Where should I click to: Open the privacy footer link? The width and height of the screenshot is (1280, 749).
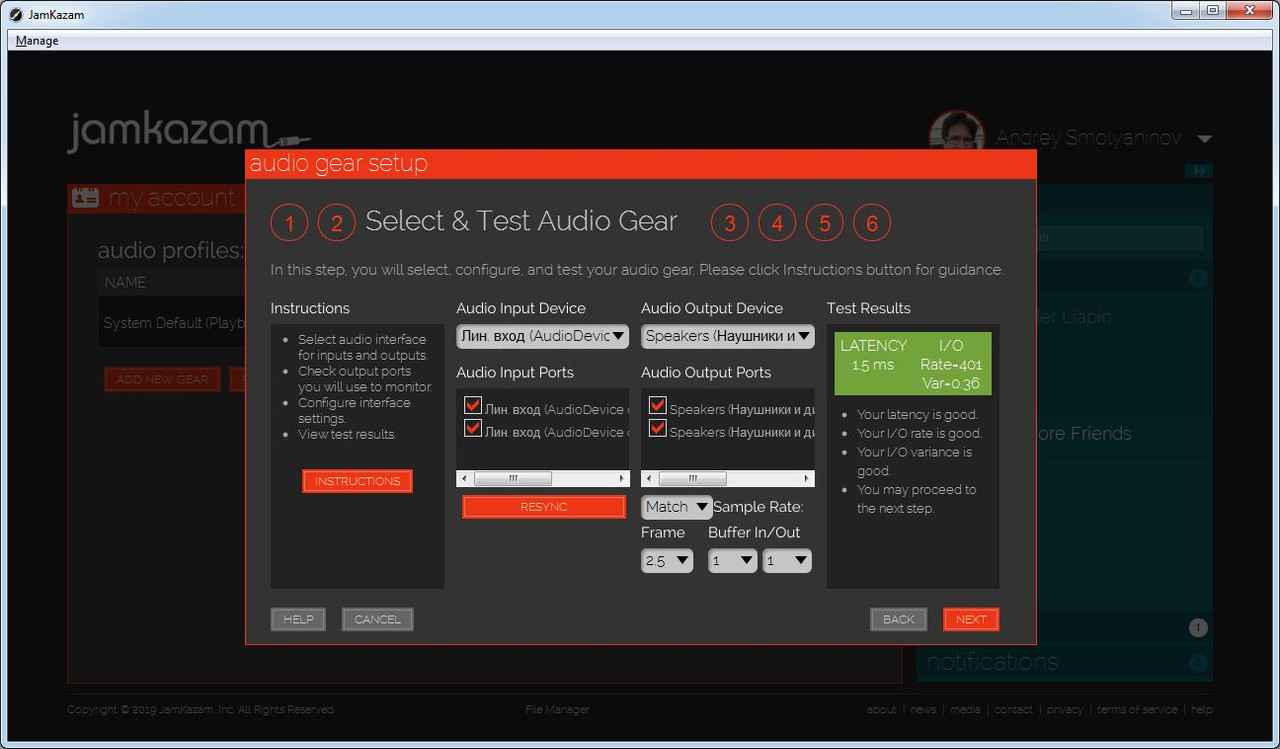[x=1065, y=709]
